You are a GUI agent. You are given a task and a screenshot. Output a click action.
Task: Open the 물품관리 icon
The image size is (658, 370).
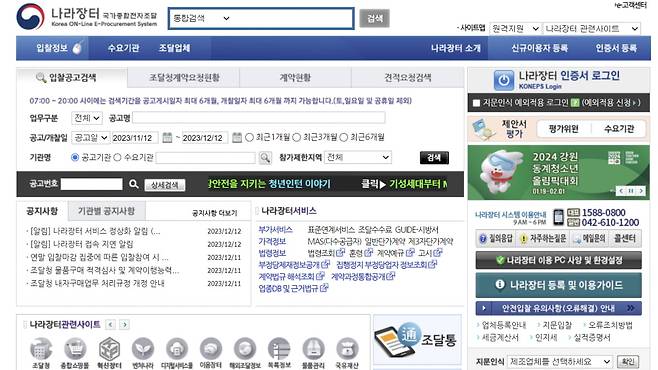coord(313,353)
